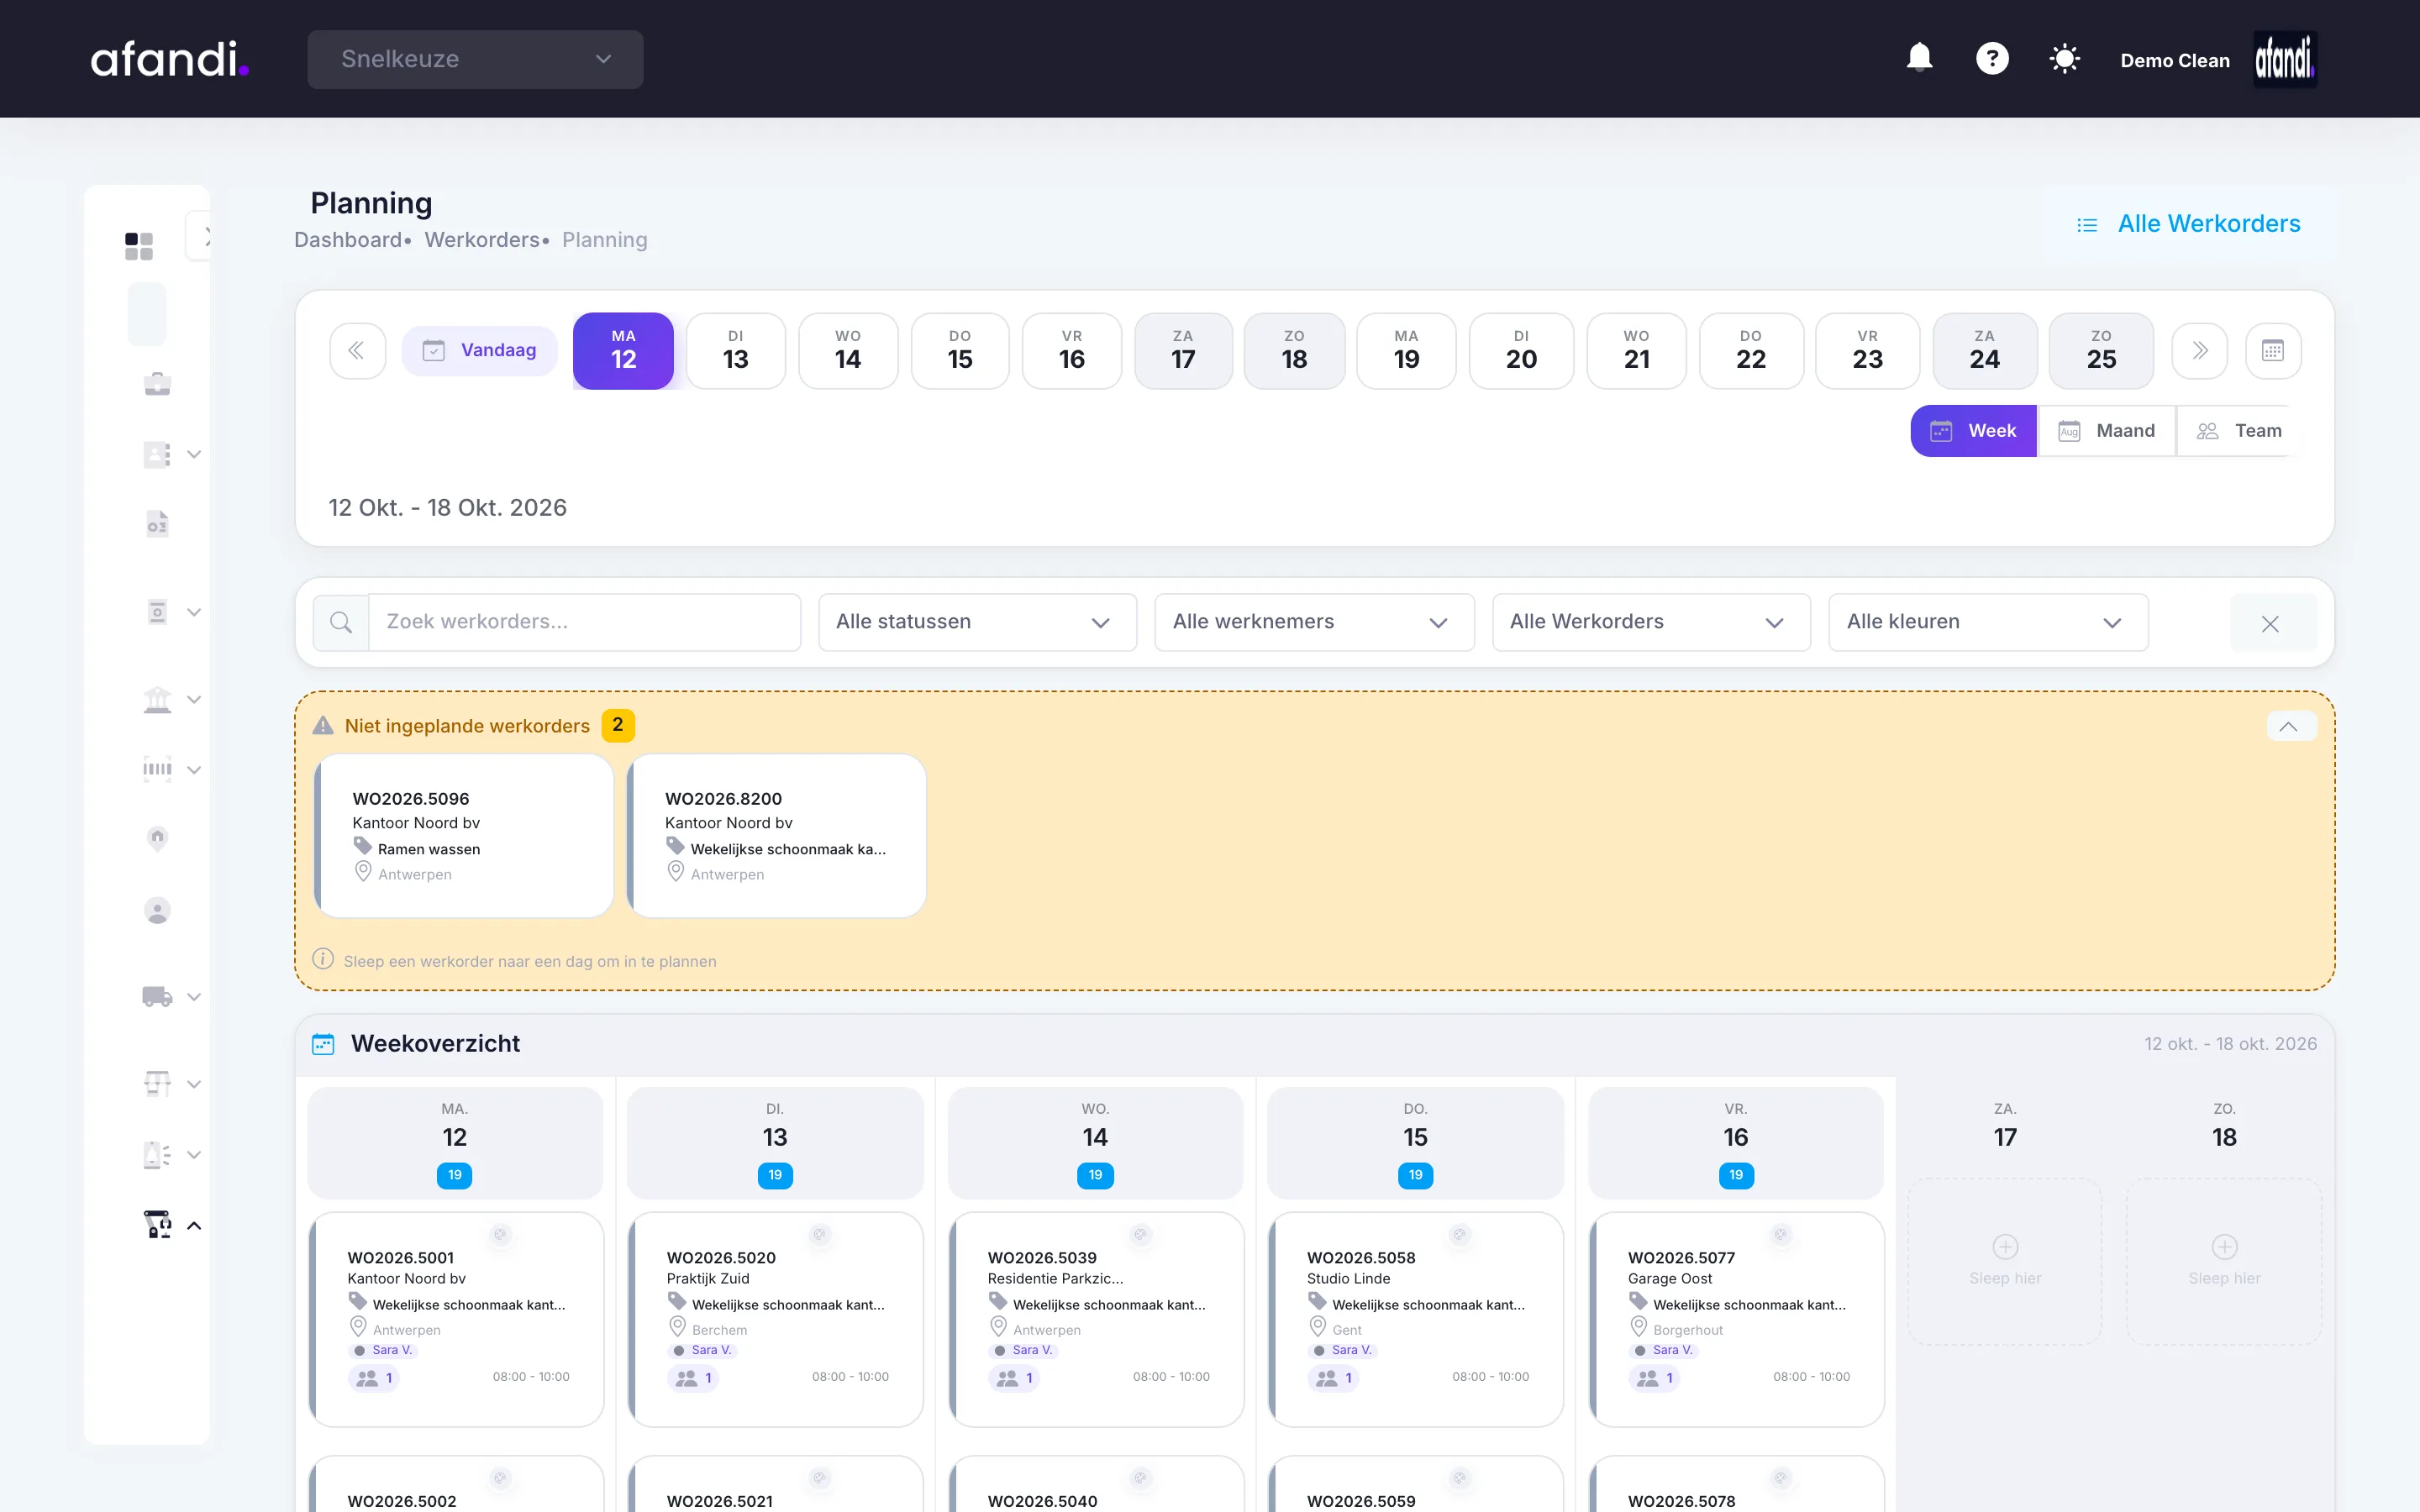This screenshot has width=2420, height=1512.
Task: Click the search magnifier icon
Action: pos(341,622)
